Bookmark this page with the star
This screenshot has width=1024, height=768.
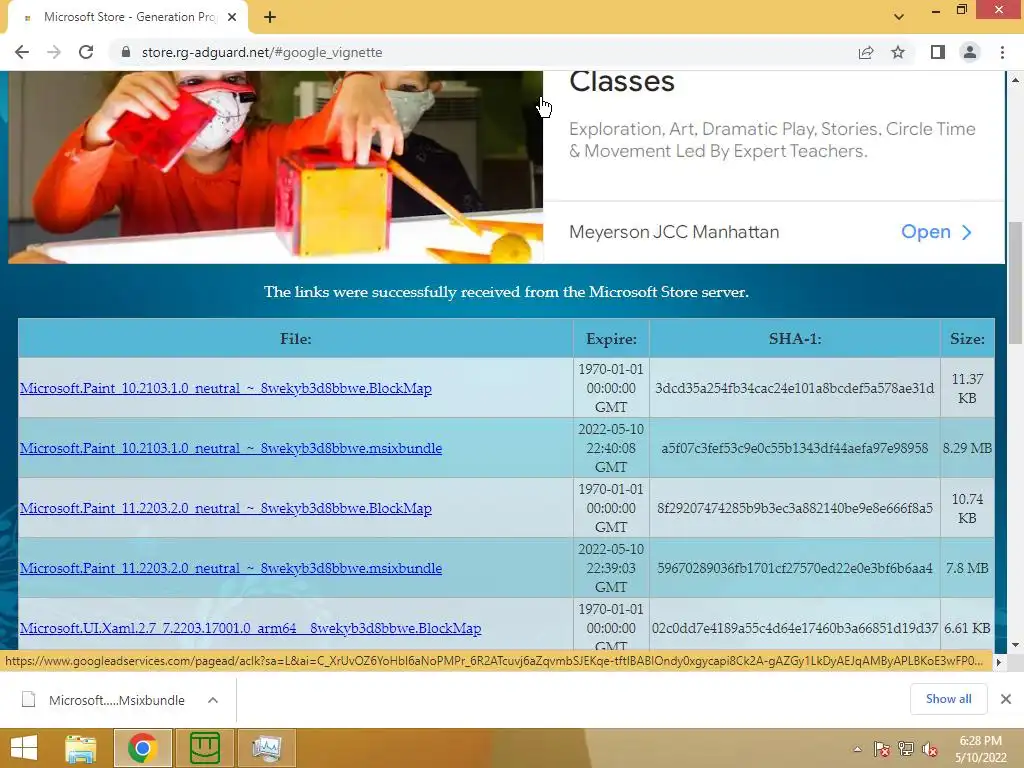(898, 52)
